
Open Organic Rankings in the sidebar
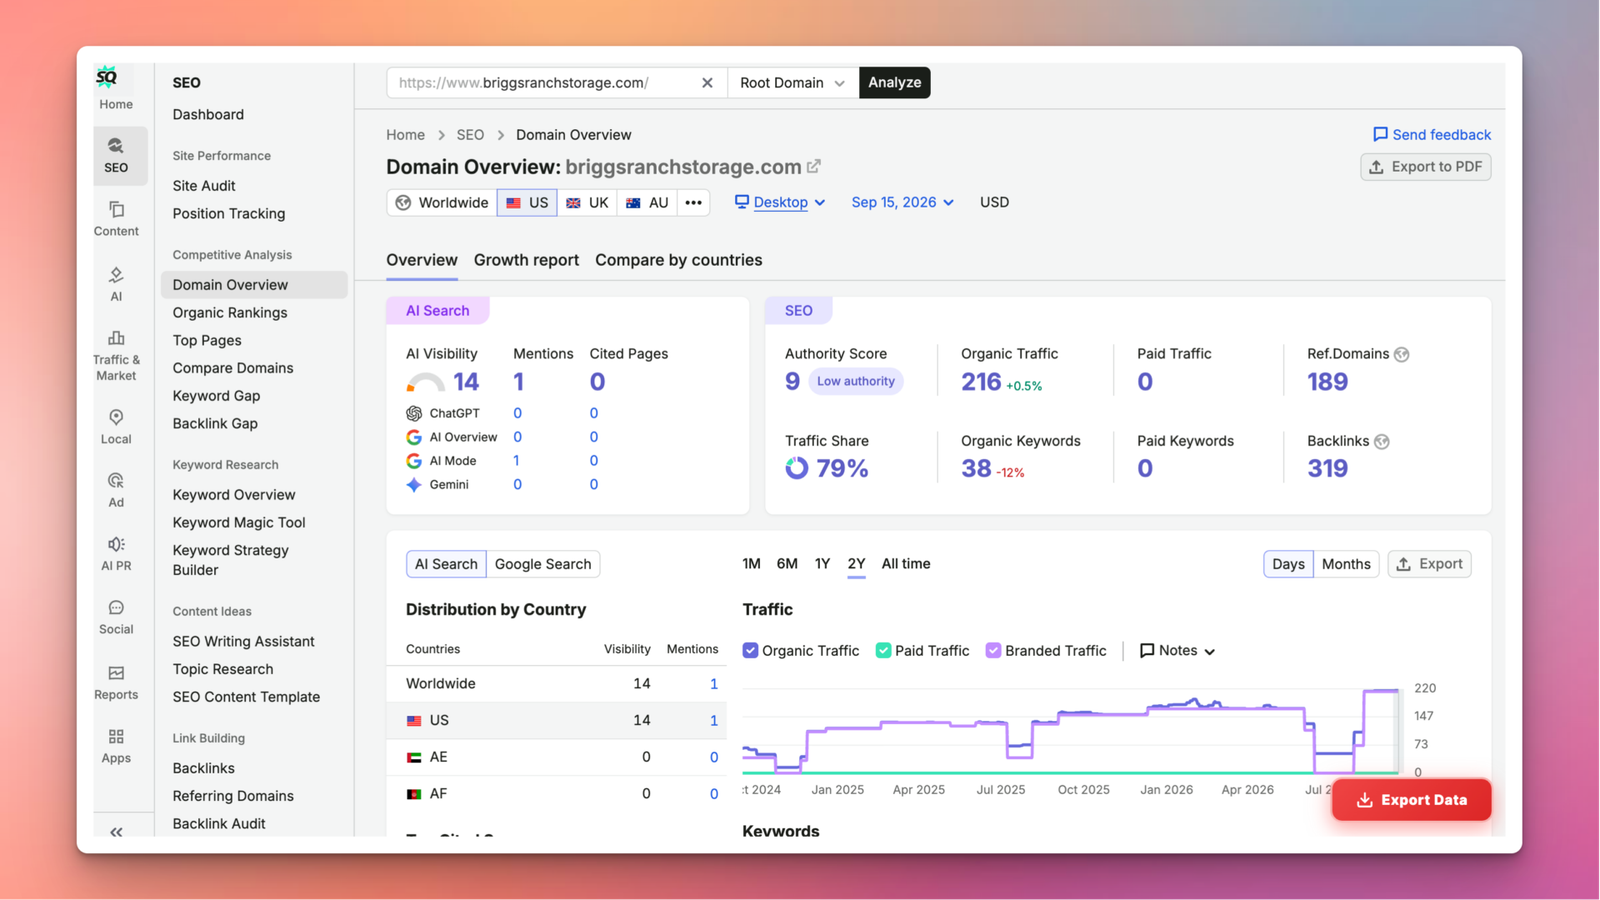click(229, 312)
